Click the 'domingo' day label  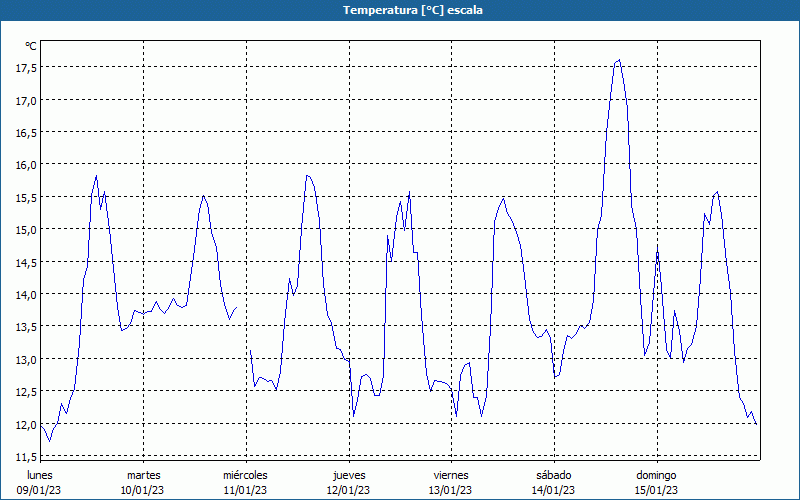[x=656, y=475]
